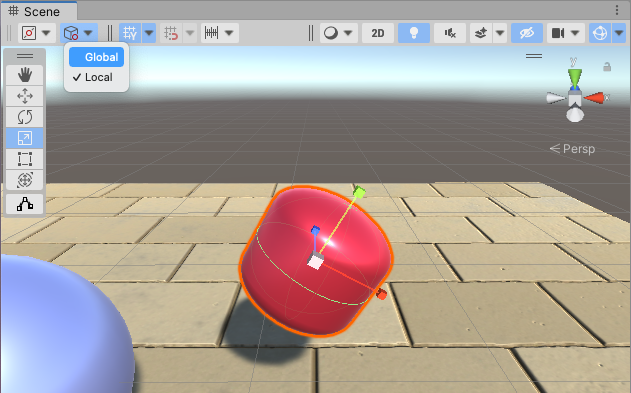Screen dimensions: 631x393
Task: Toggle hidden objects visibility eye icon
Action: coord(526,33)
